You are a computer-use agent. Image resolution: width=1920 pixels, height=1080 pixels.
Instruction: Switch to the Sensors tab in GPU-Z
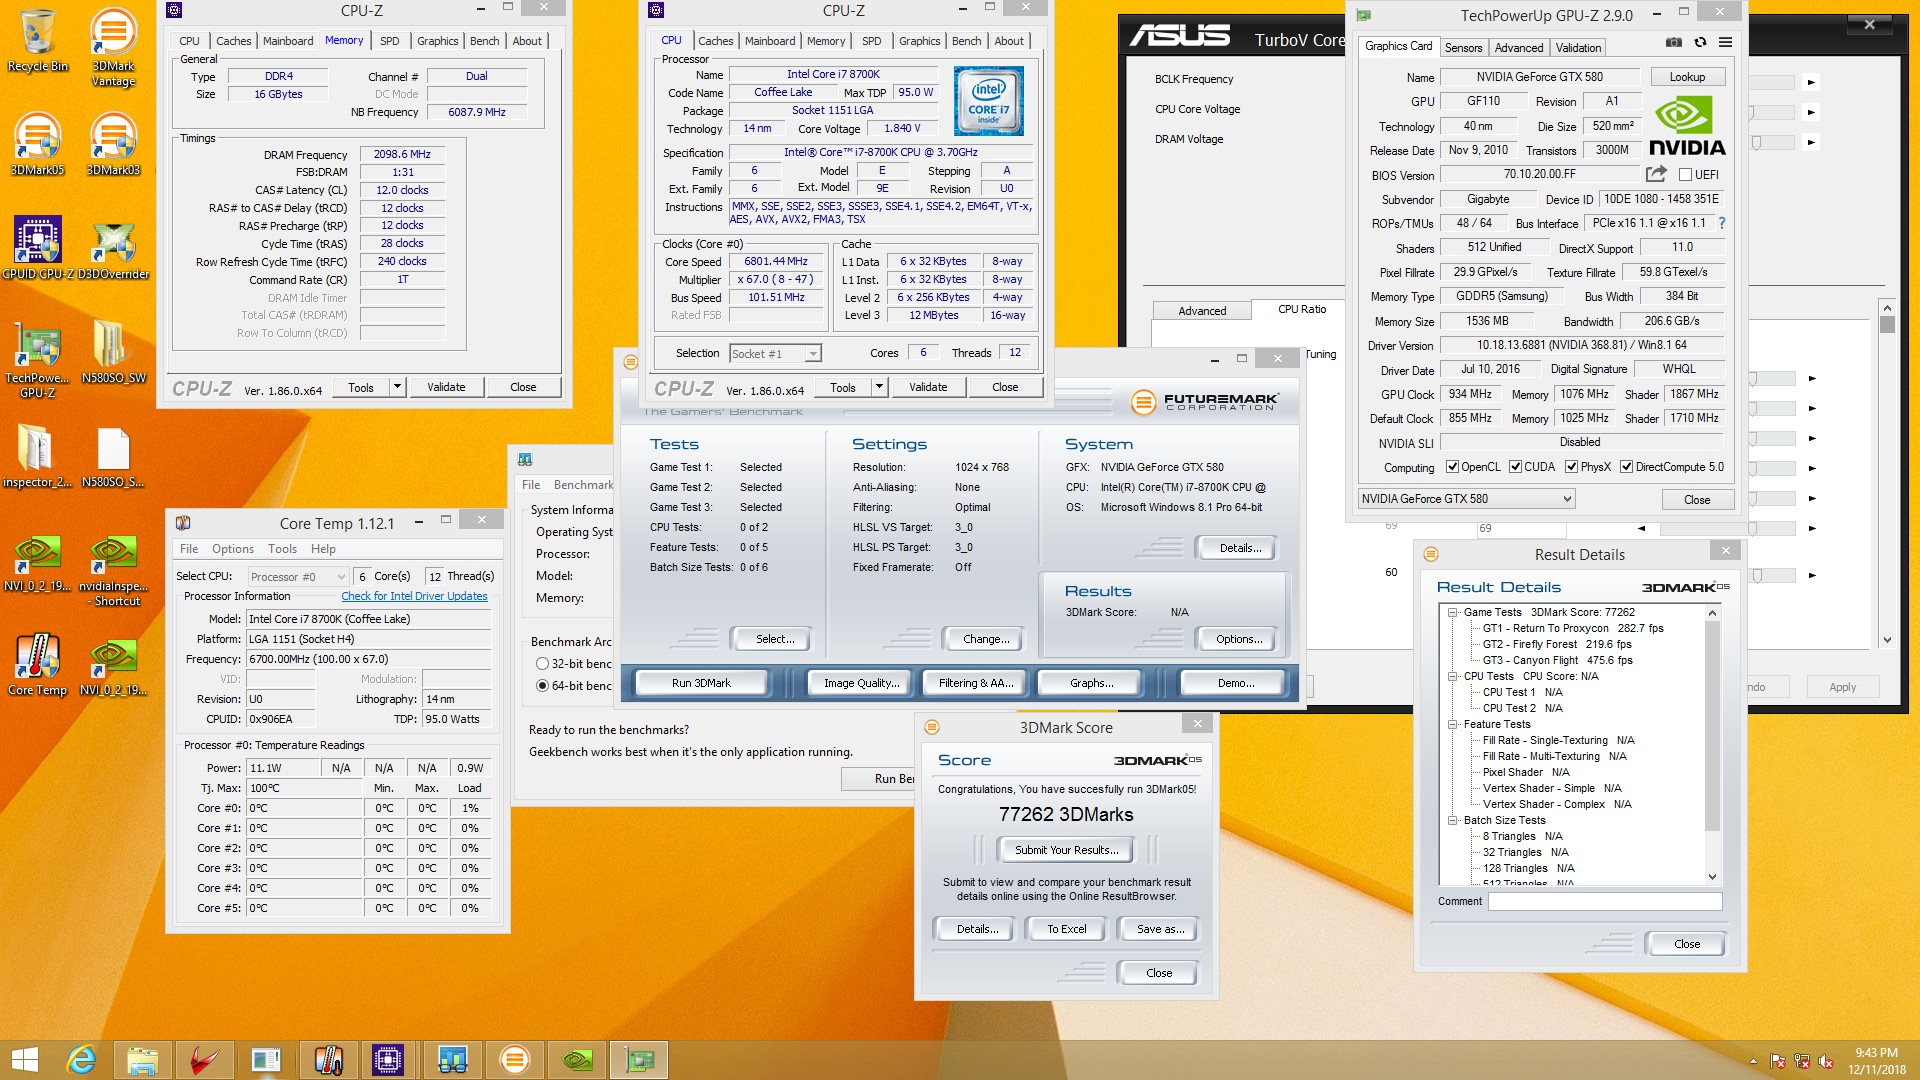(1463, 48)
